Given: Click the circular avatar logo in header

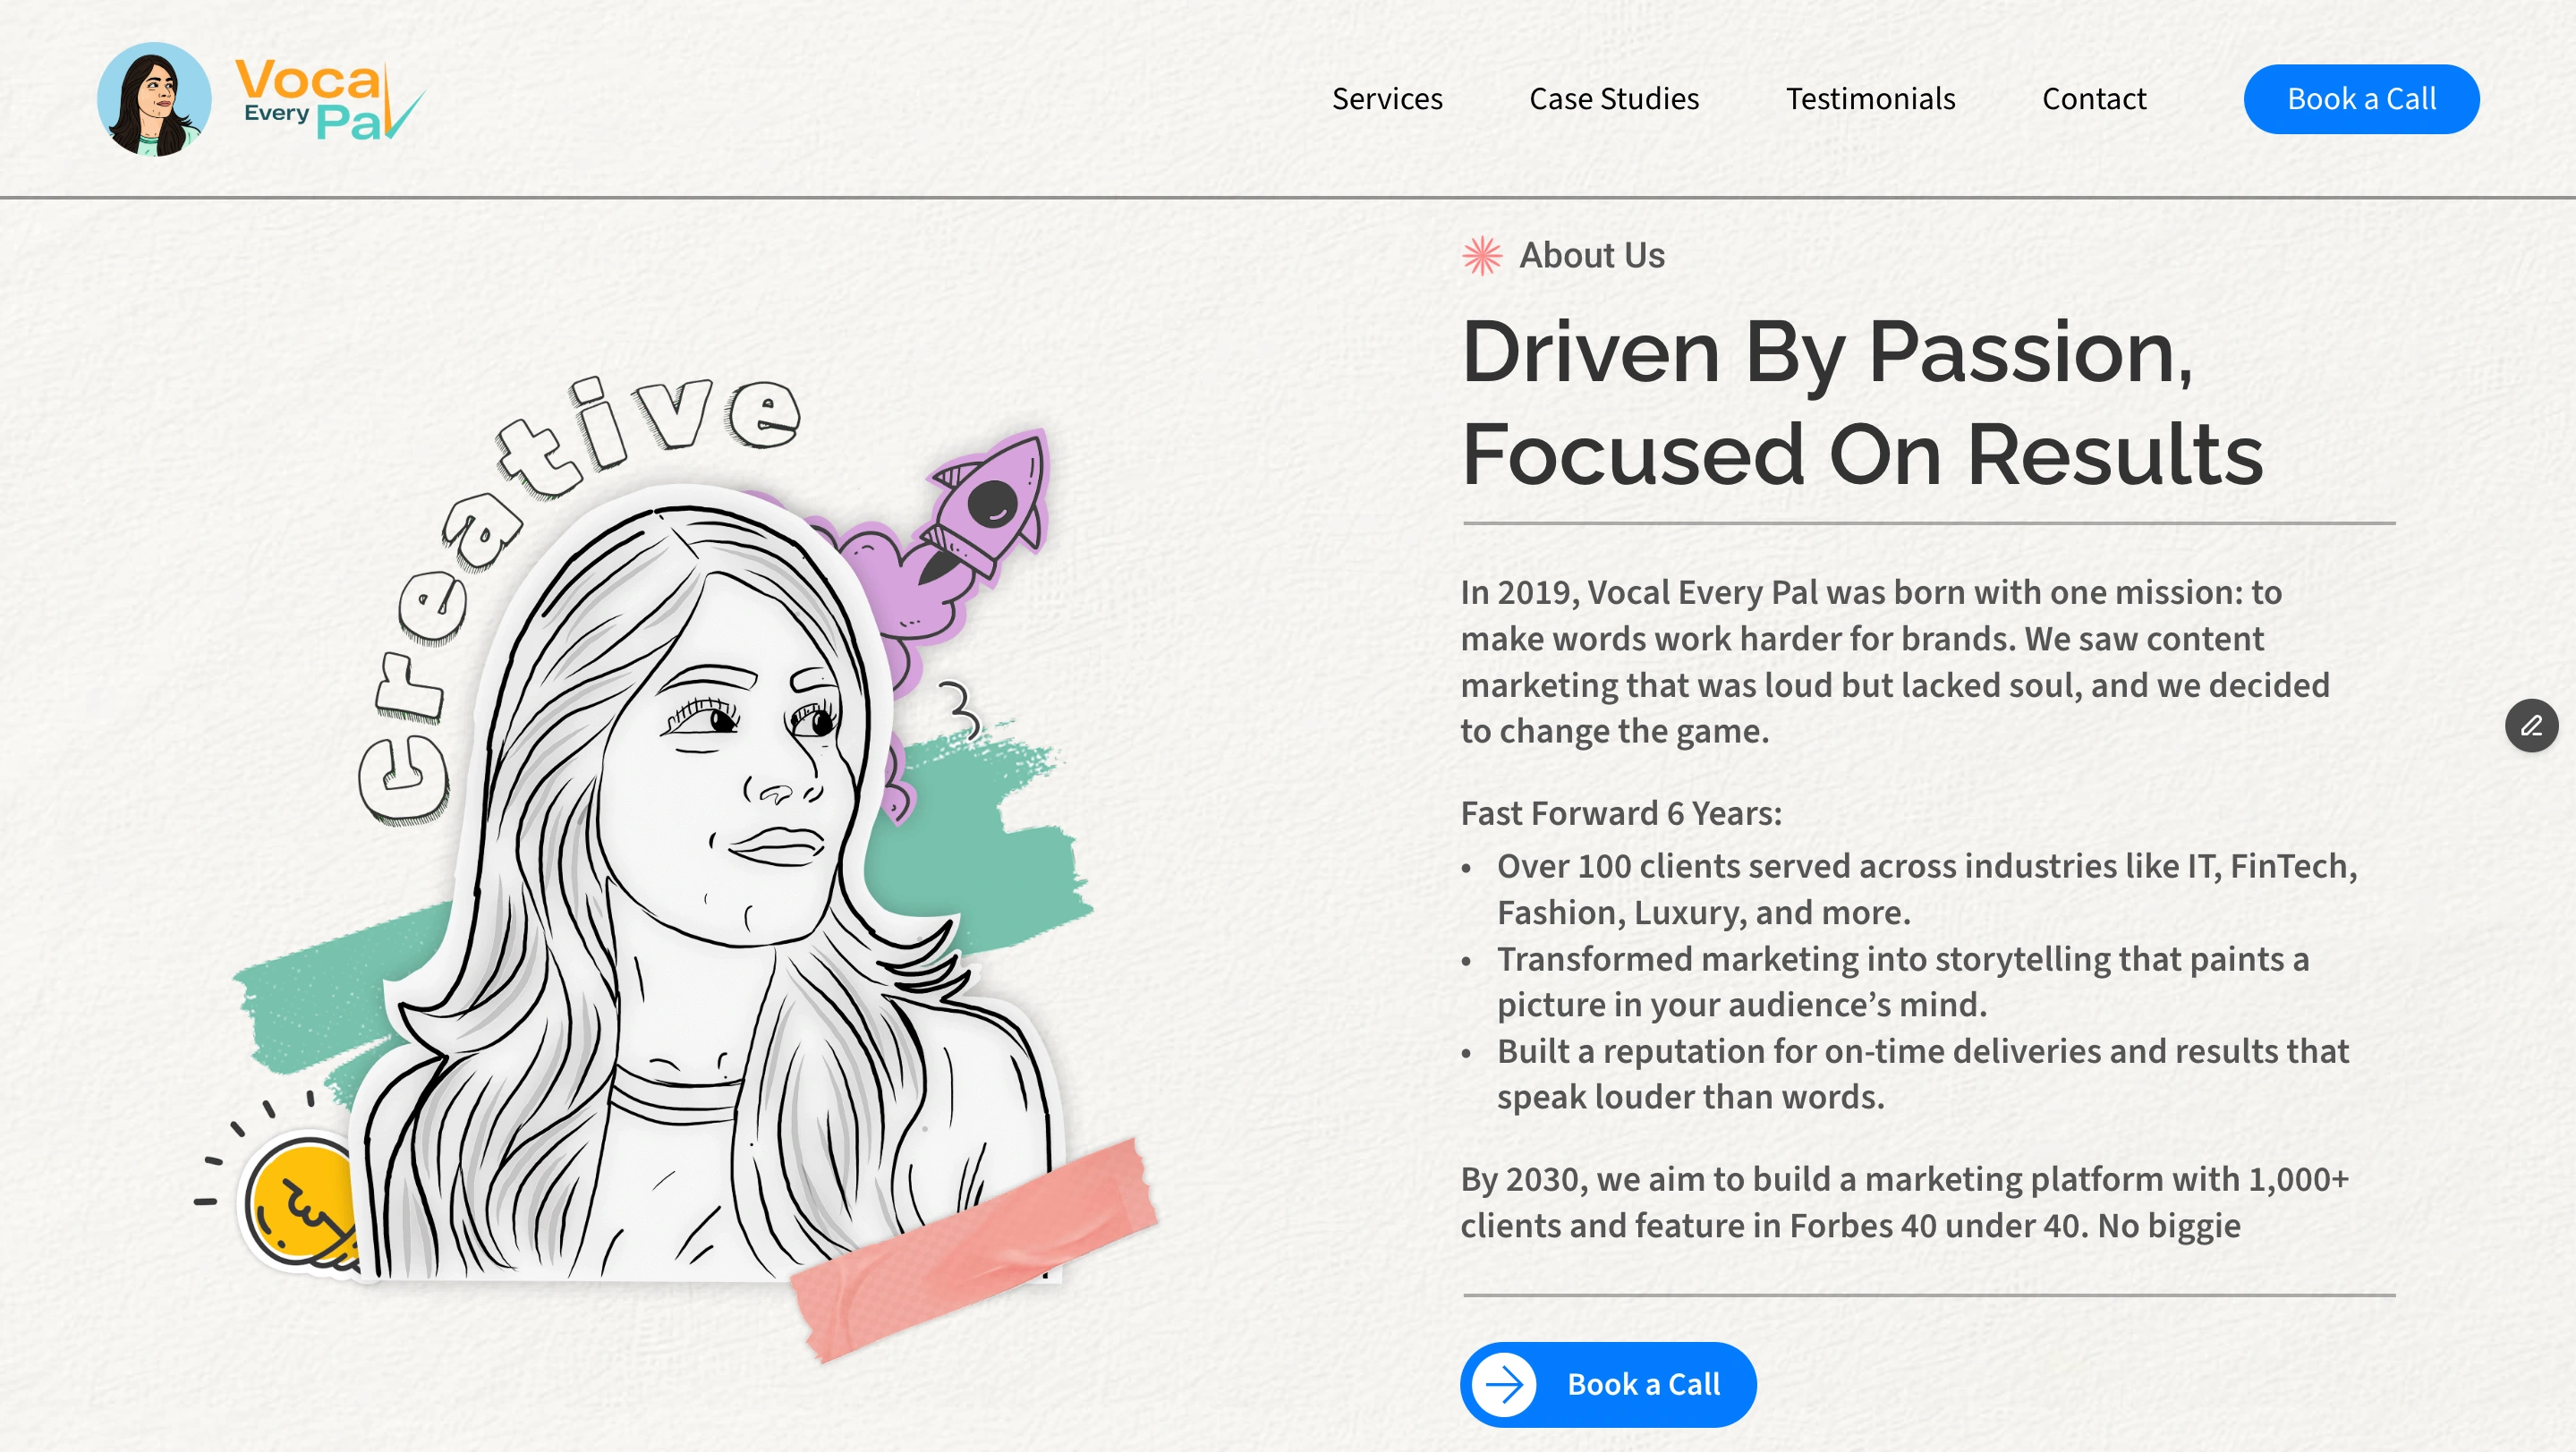Looking at the screenshot, I should click(154, 99).
